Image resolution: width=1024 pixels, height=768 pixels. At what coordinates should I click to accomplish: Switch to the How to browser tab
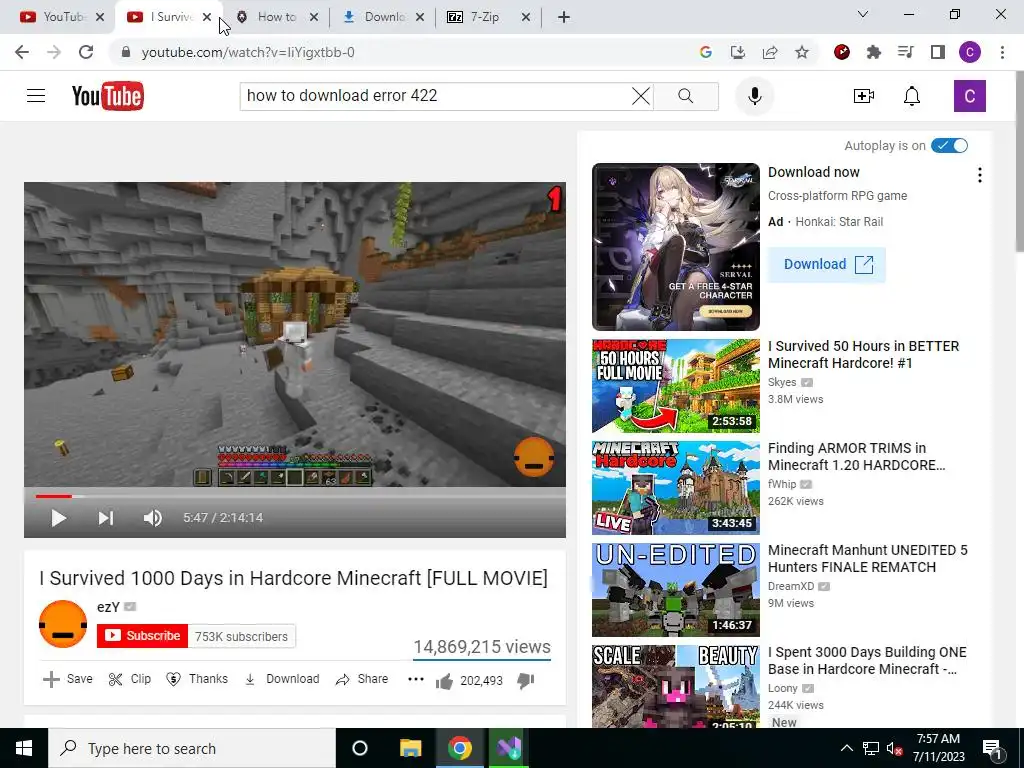(x=276, y=17)
